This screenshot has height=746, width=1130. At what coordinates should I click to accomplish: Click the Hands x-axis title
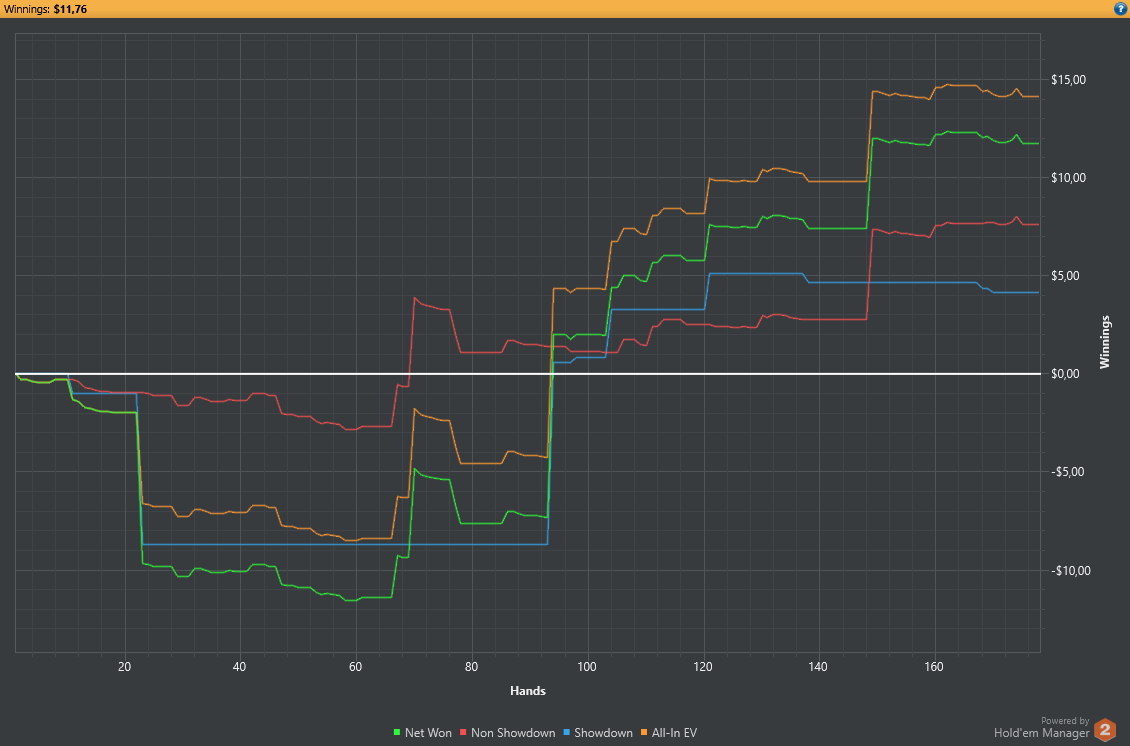pyautogui.click(x=528, y=691)
